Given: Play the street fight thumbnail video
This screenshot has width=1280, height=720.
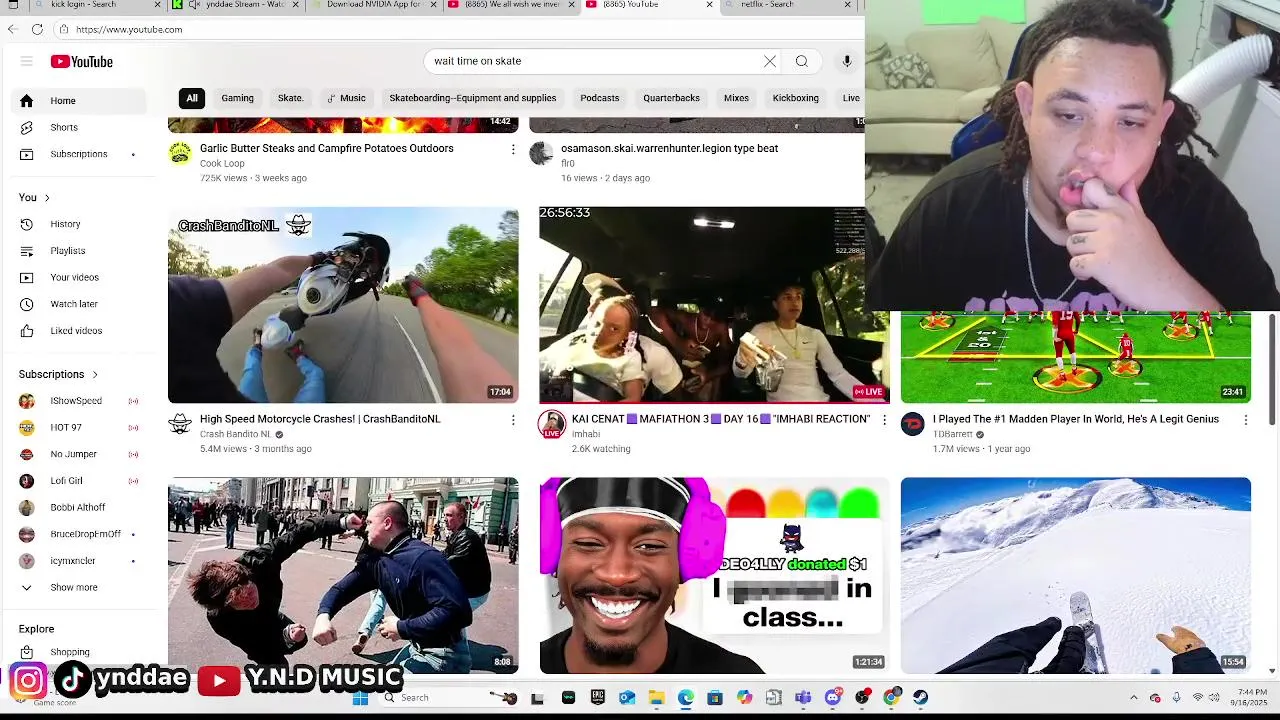Looking at the screenshot, I should 343,575.
